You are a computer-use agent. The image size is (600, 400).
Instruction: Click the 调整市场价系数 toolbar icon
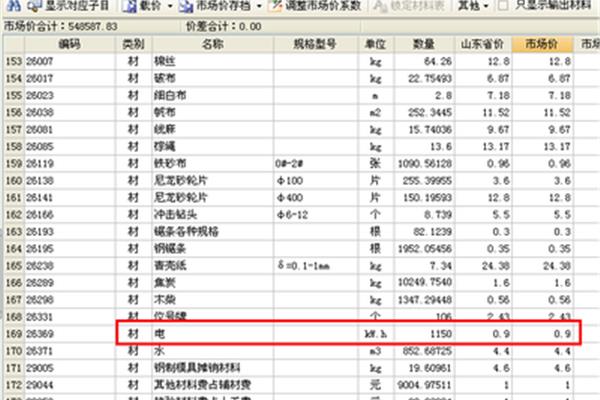(x=273, y=6)
